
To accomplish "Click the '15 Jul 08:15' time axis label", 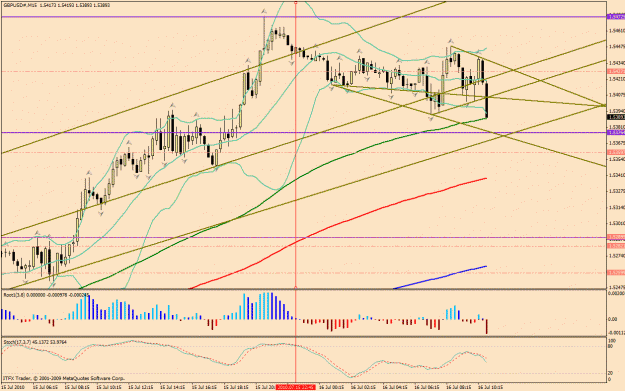I will (x=77, y=387).
